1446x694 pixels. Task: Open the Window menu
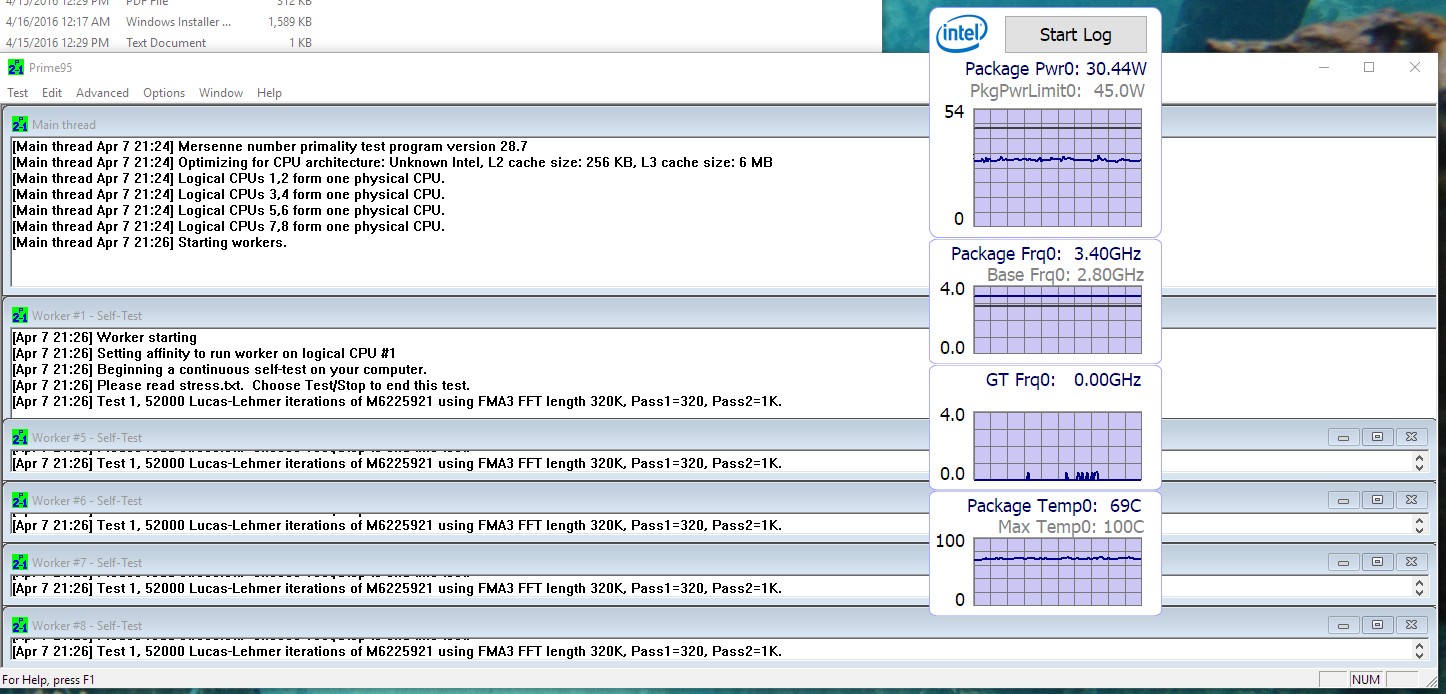tap(221, 93)
